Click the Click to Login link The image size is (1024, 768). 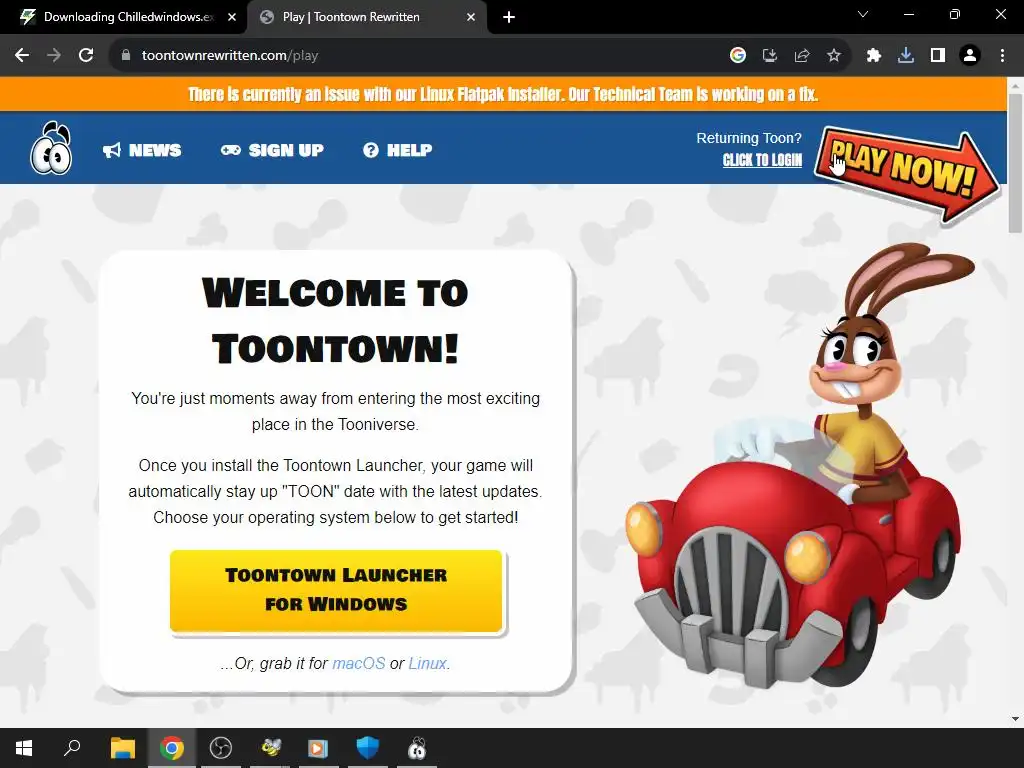(762, 160)
